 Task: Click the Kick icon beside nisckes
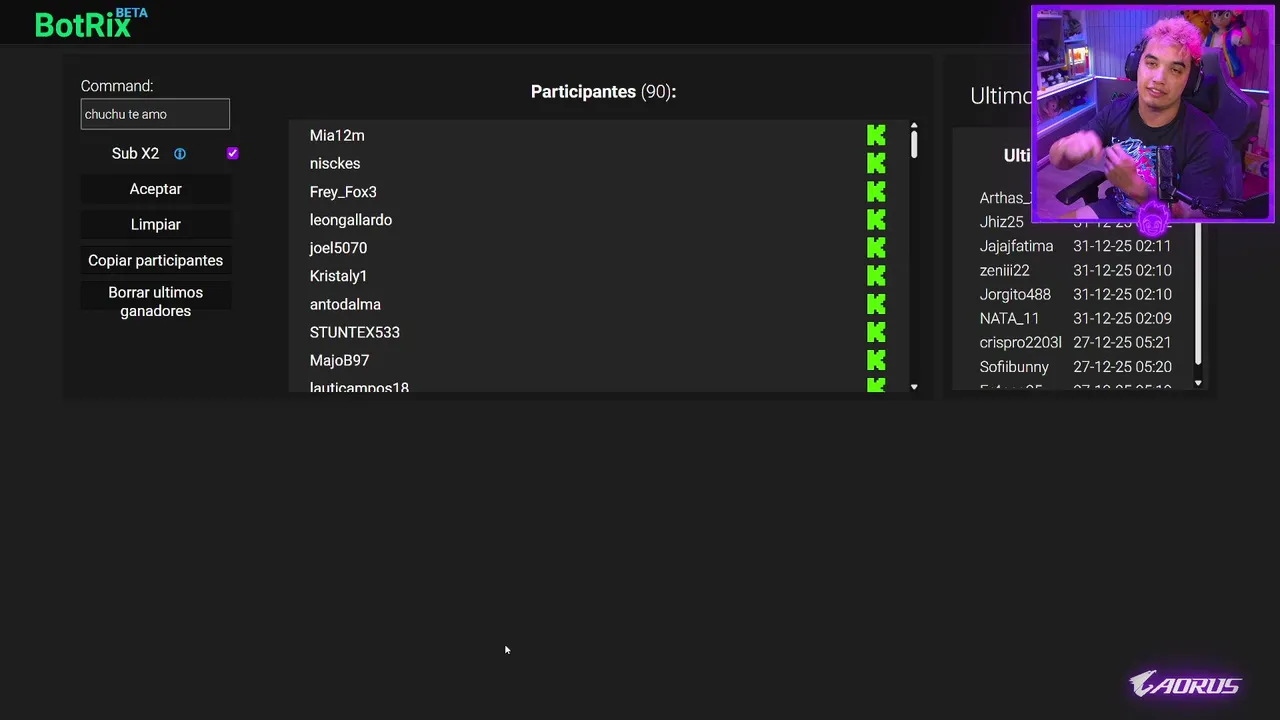pyautogui.click(x=876, y=163)
